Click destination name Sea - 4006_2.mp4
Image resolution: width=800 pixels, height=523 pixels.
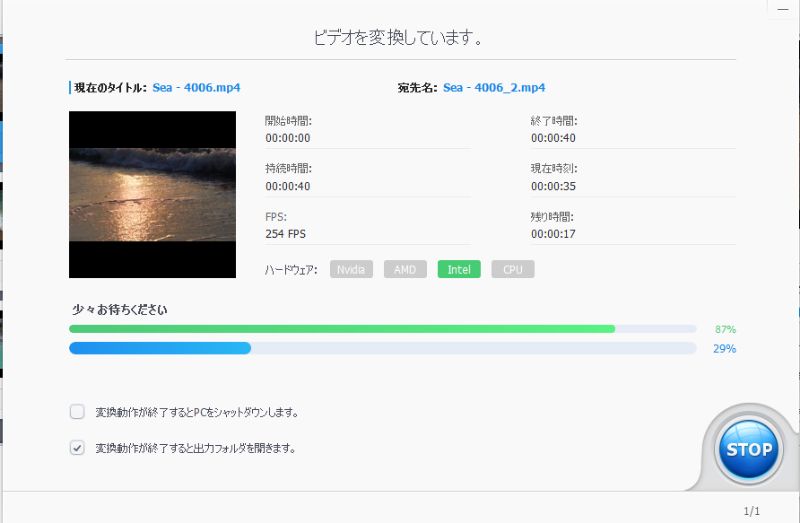click(494, 87)
